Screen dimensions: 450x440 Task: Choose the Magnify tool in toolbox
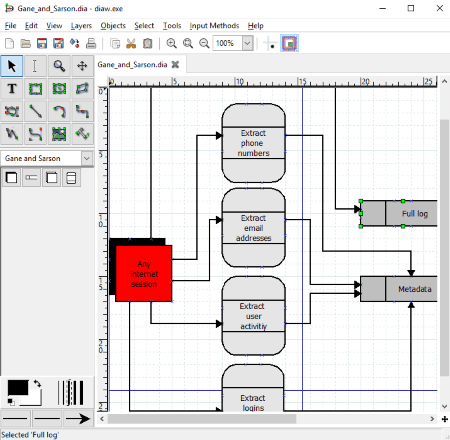click(x=59, y=66)
